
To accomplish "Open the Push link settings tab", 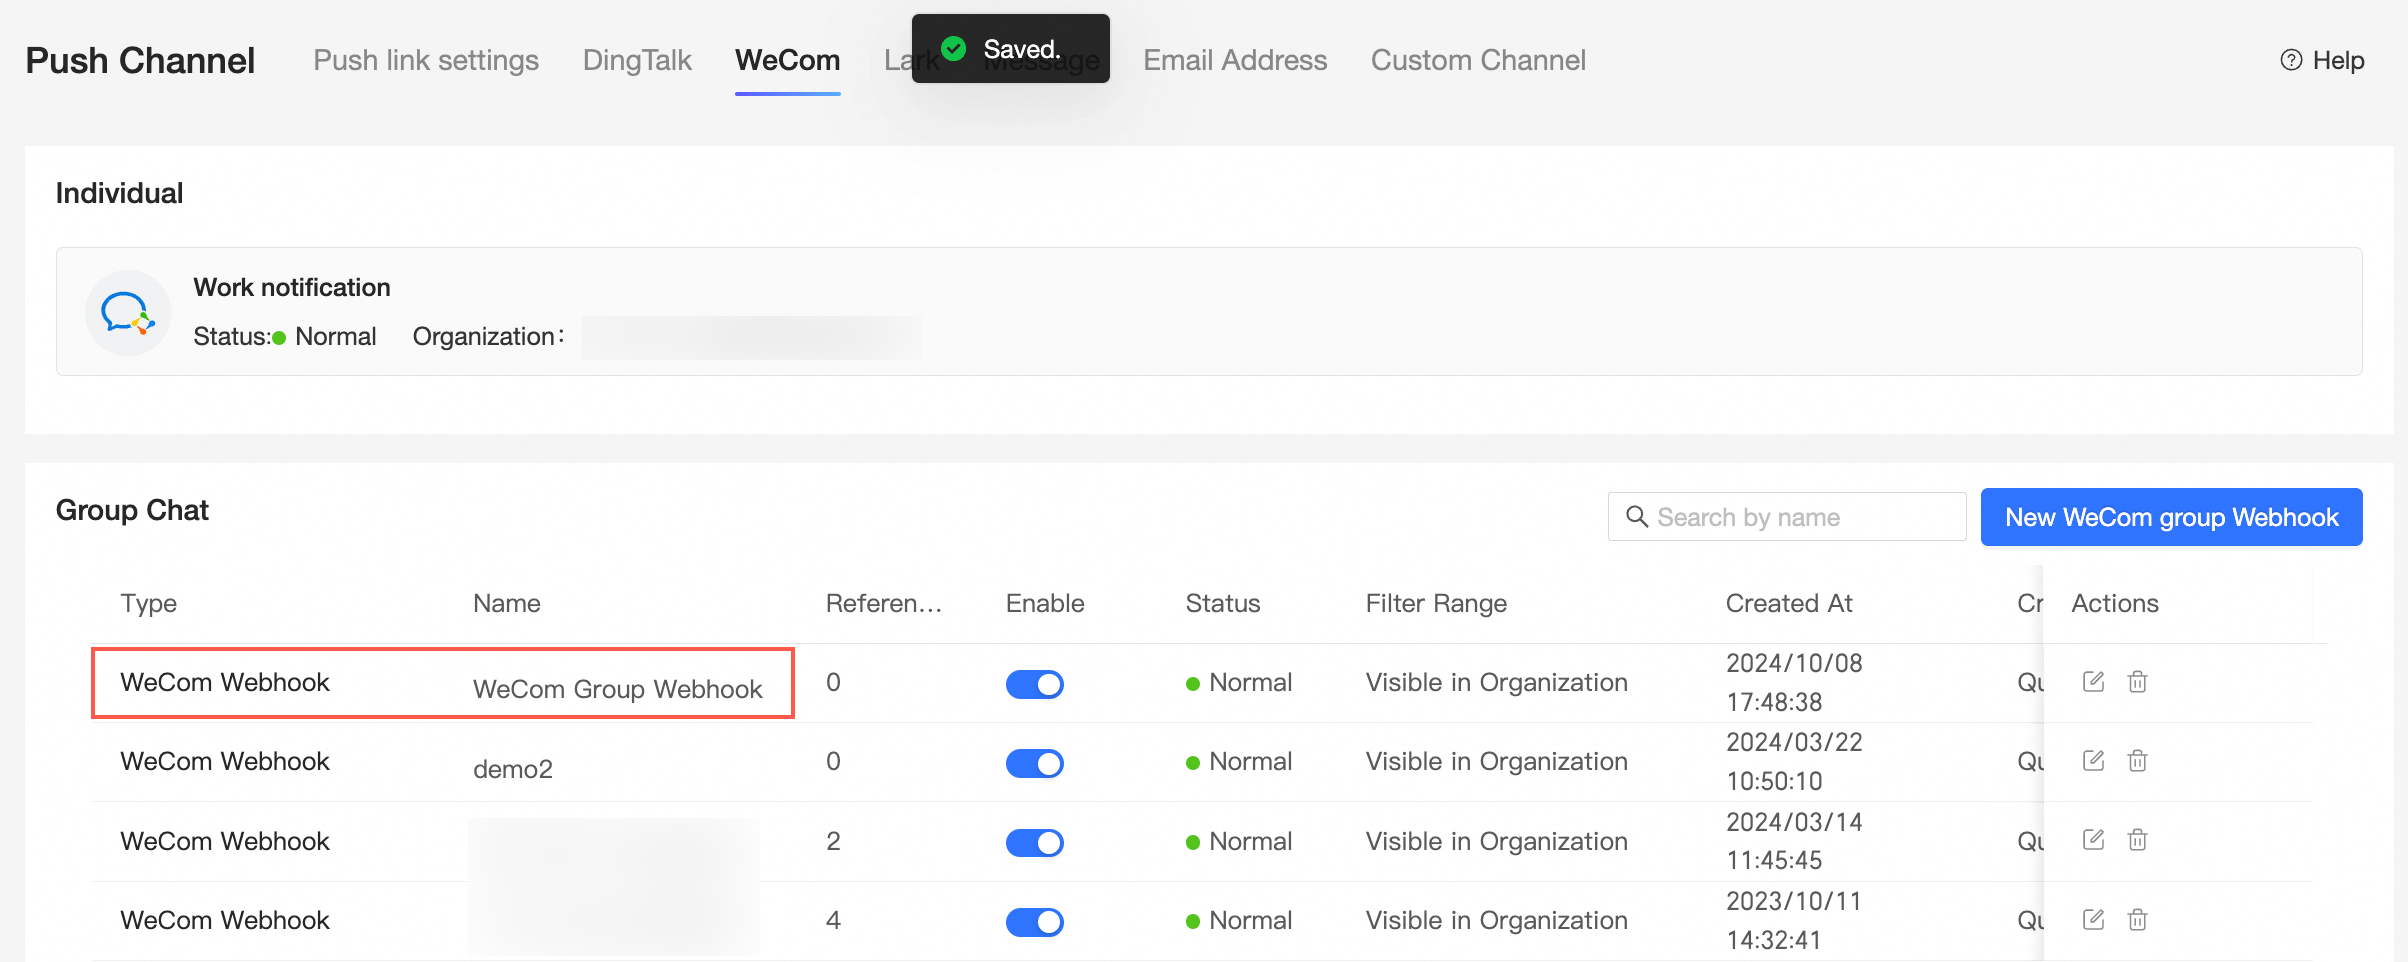I will click(x=426, y=60).
